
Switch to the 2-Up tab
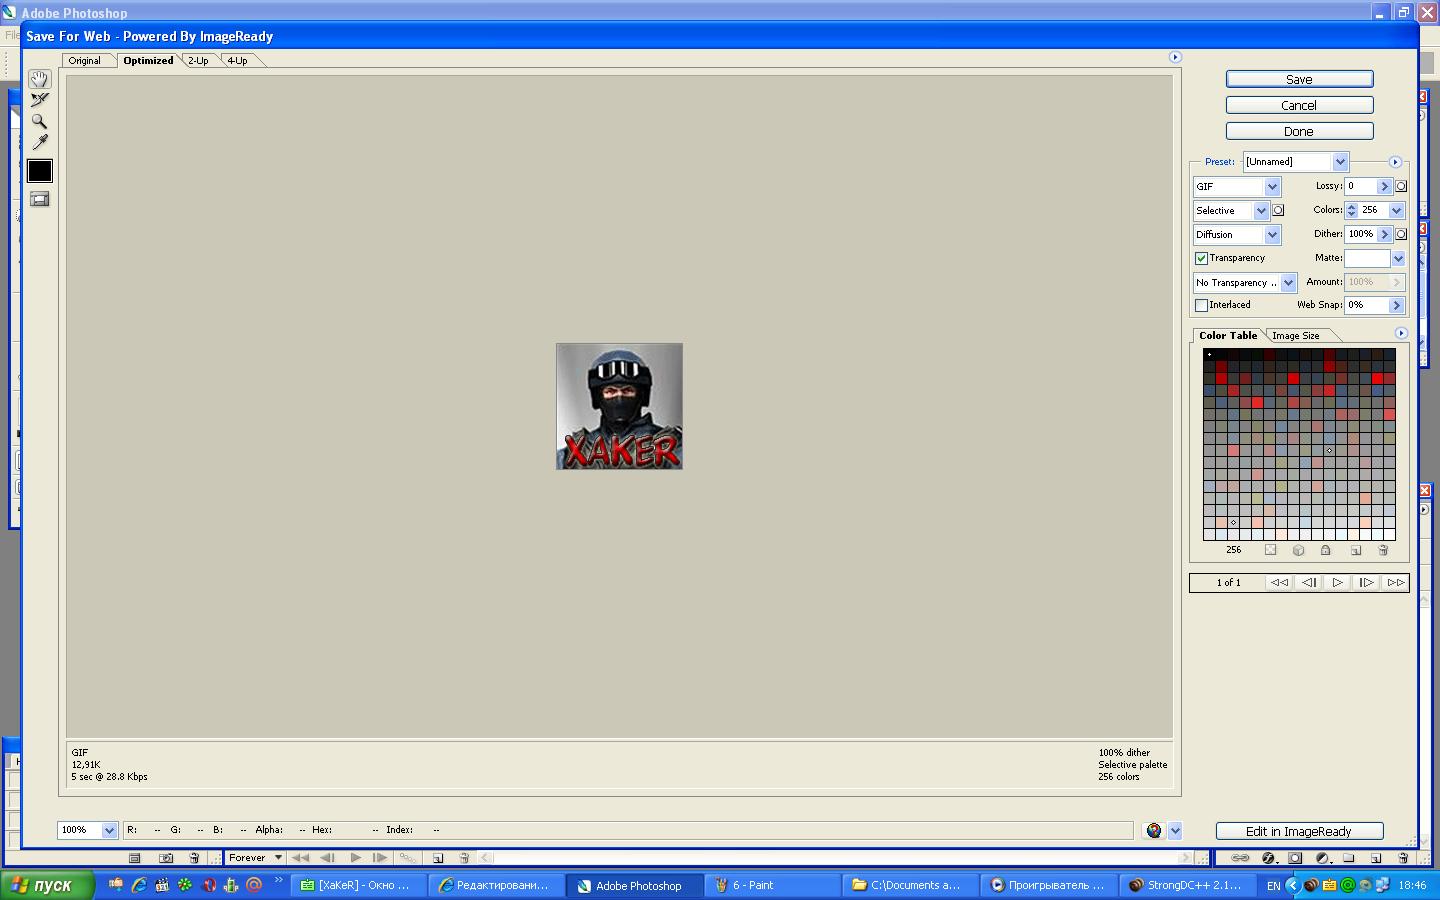tap(198, 60)
